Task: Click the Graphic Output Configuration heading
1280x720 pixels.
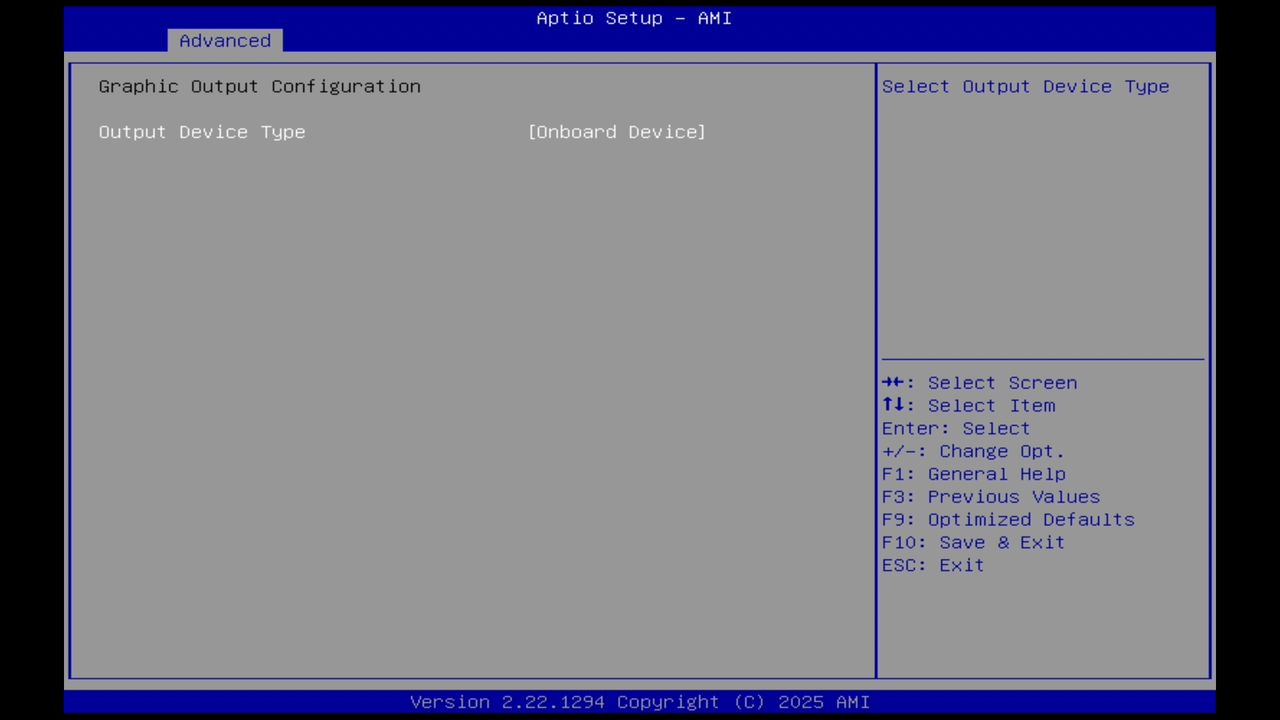Action: (259, 86)
